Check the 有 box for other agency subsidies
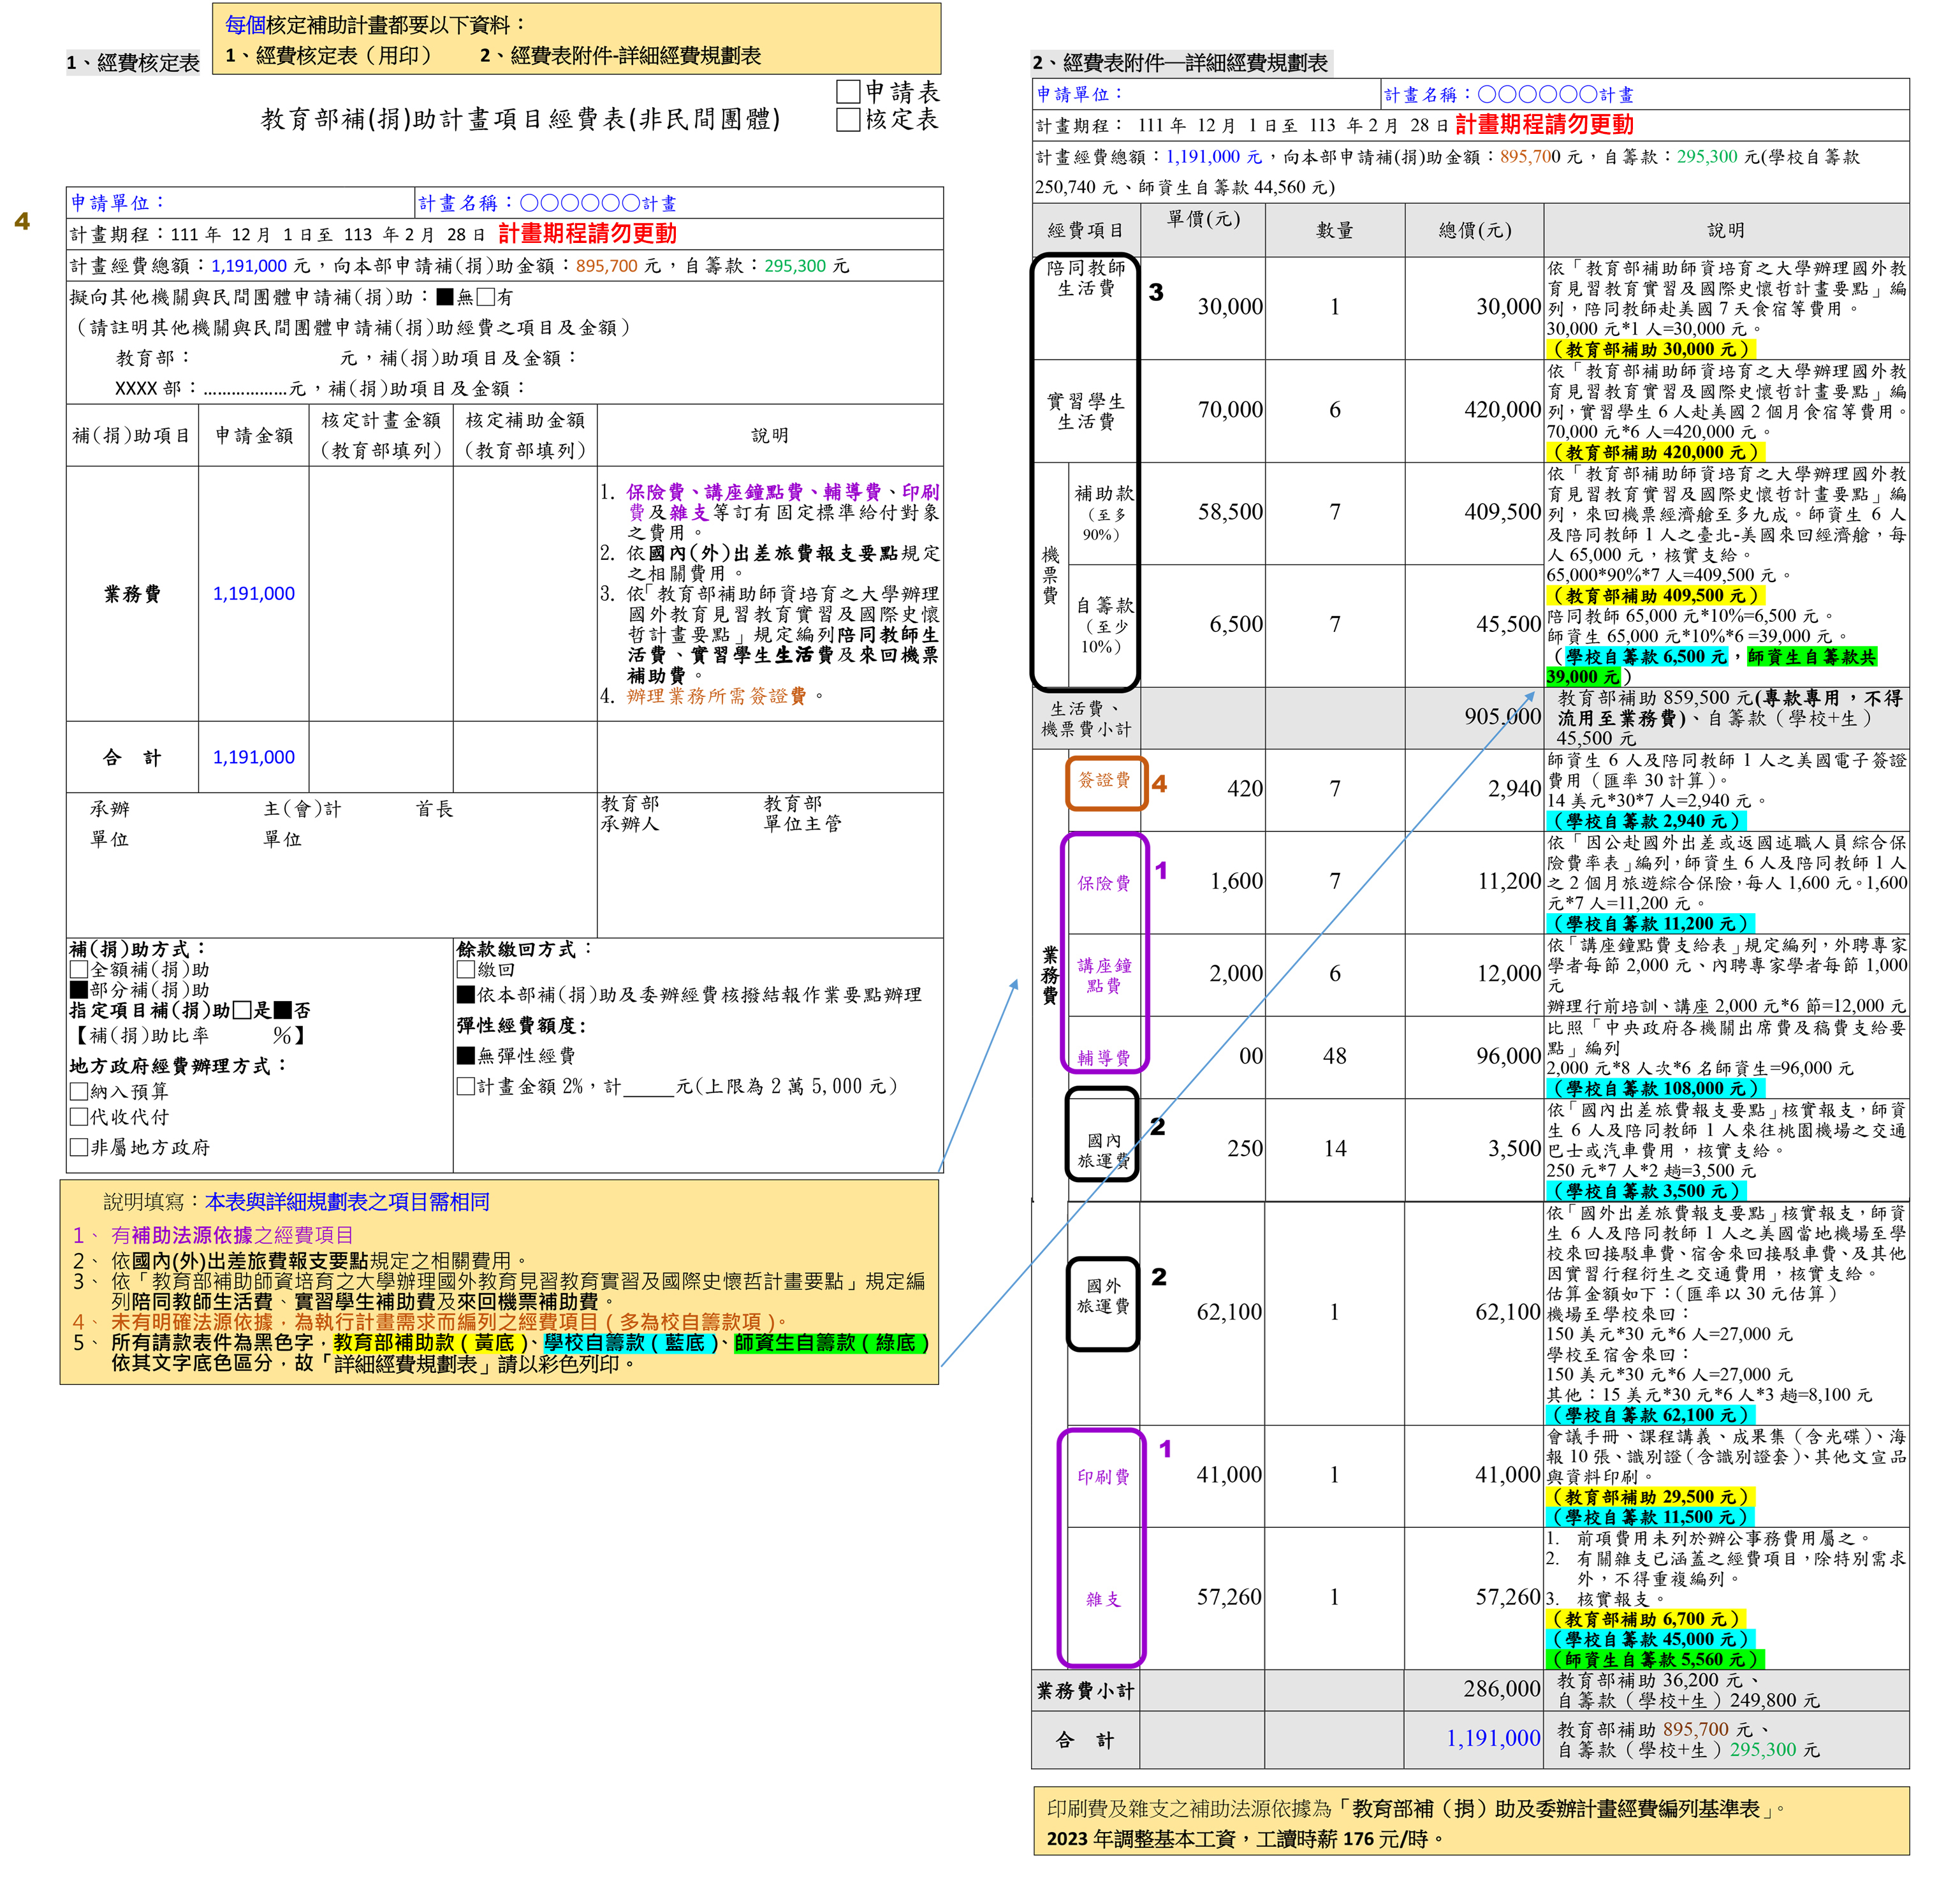This screenshot has height=1890, width=1960. coord(486,297)
